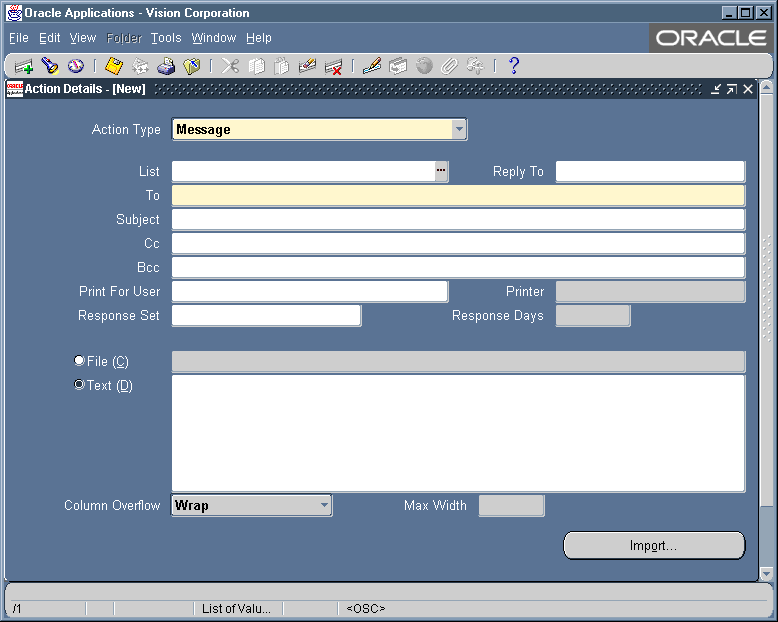Click the ORACLE logo

point(711,38)
